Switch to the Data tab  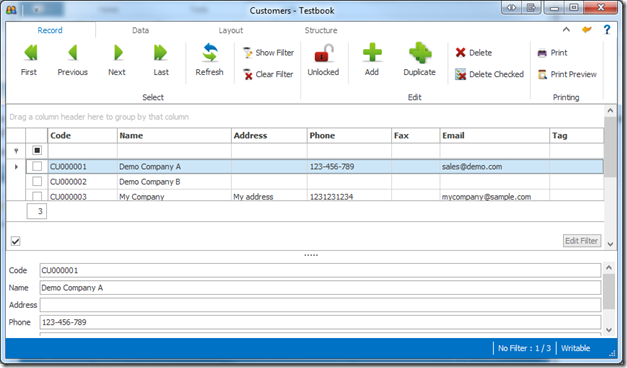coord(140,30)
